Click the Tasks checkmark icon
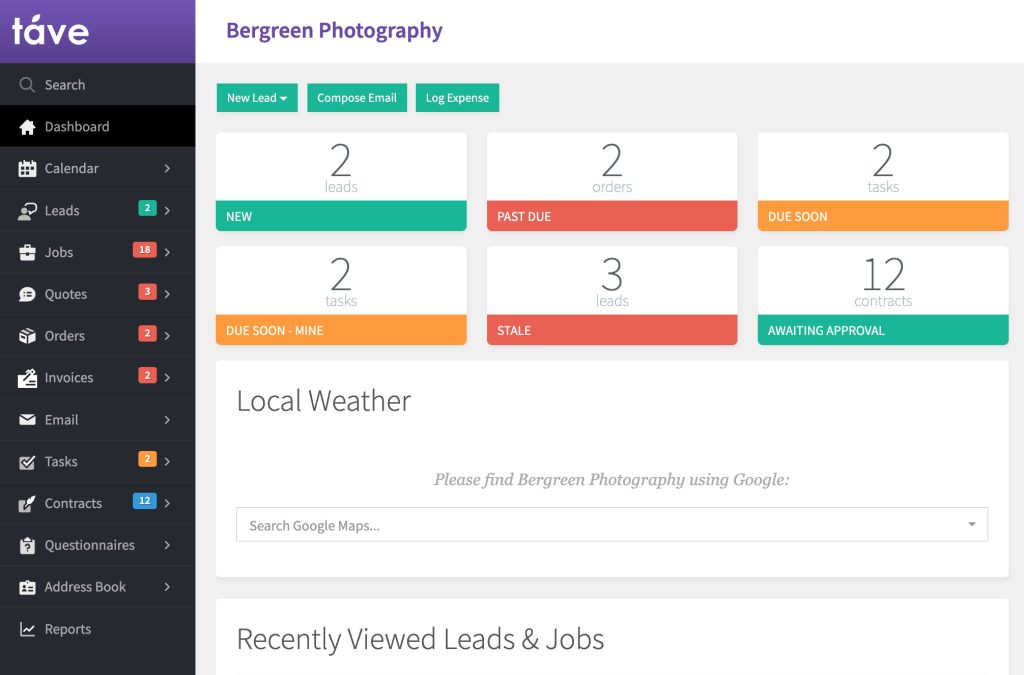1024x675 pixels. (27, 462)
